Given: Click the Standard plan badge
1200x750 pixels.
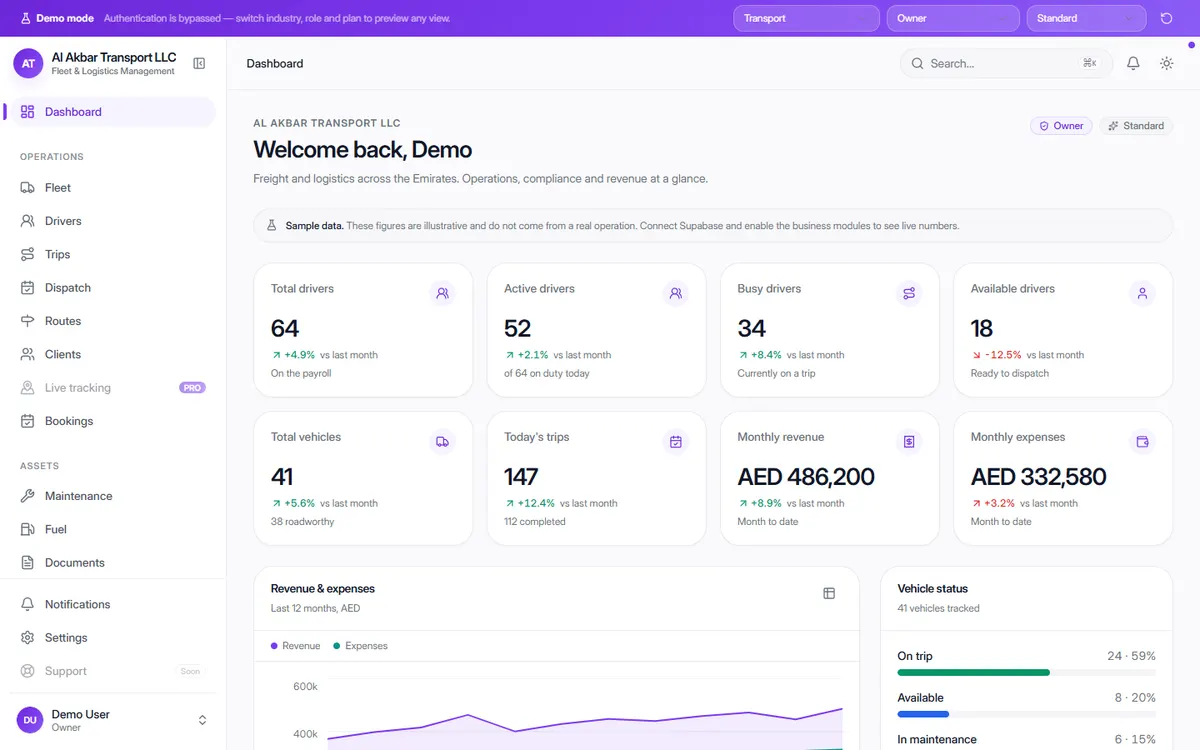Looking at the screenshot, I should coord(1136,126).
